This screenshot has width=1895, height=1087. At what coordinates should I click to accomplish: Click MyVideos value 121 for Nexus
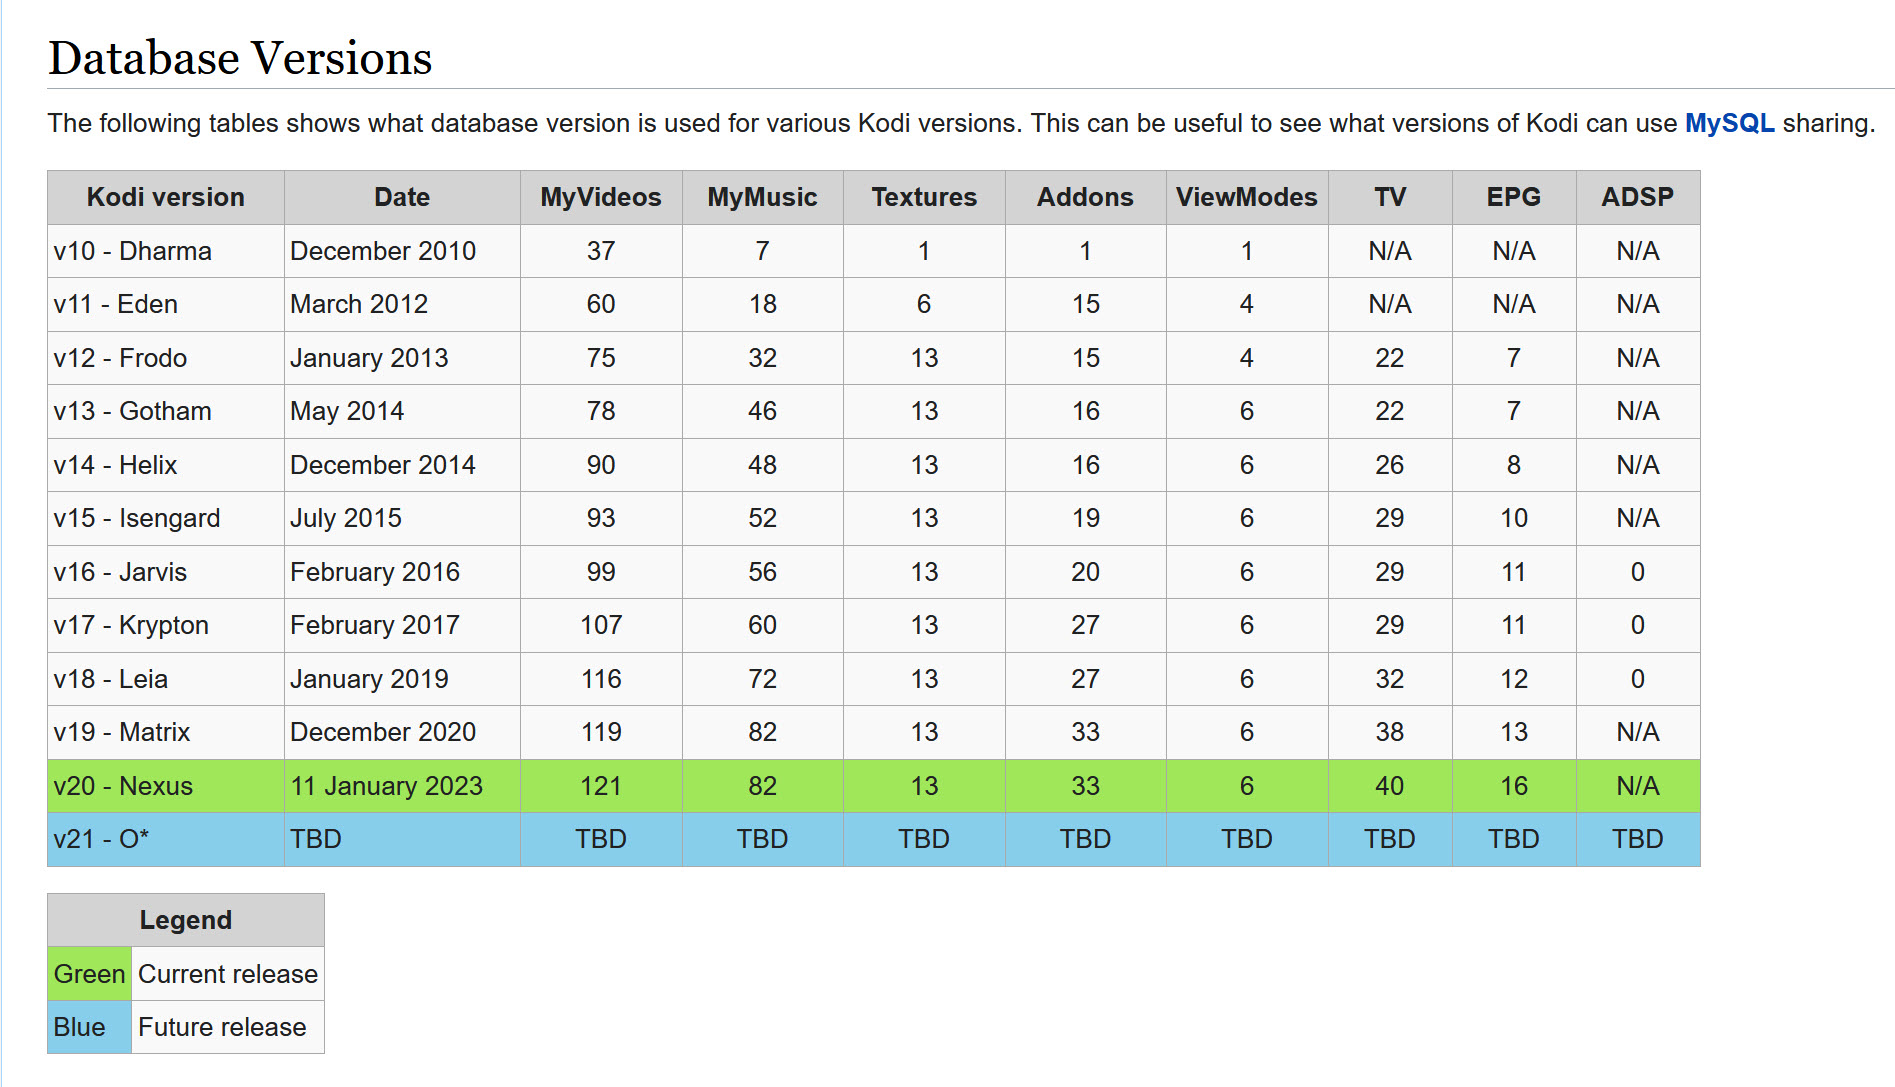point(601,786)
